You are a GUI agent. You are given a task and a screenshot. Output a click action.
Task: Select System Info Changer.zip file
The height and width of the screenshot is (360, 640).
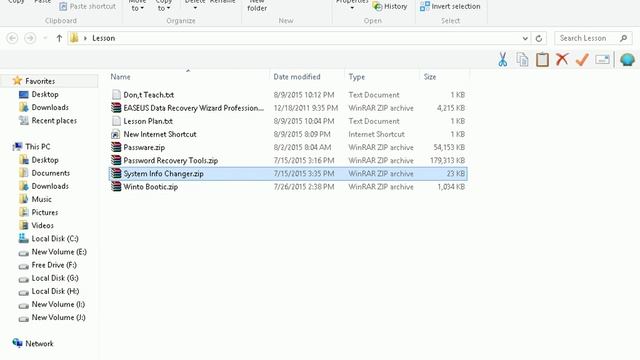click(288, 173)
